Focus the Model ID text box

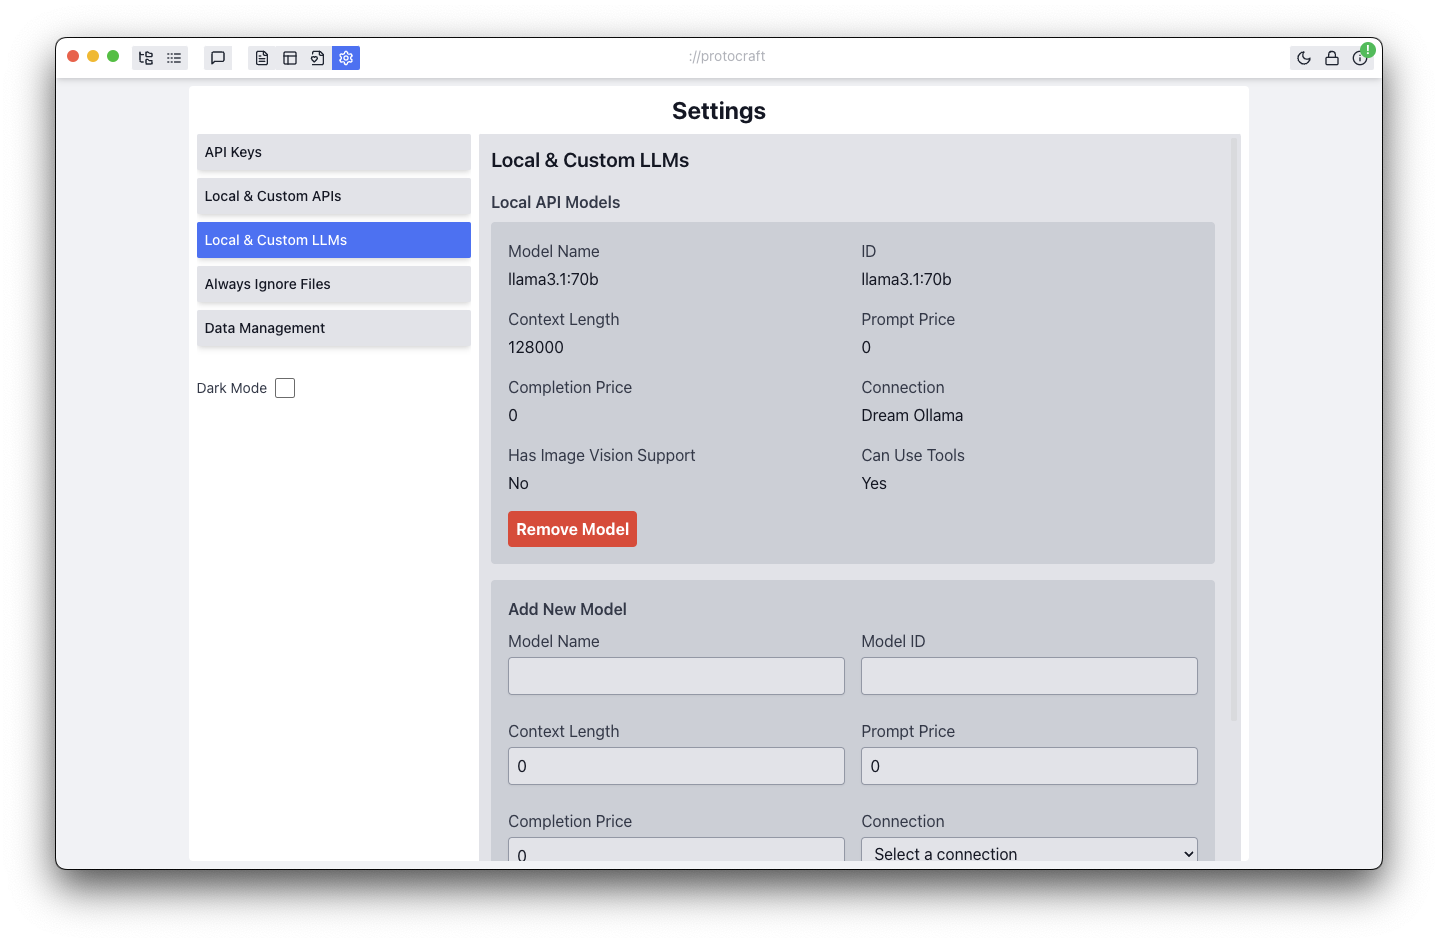coord(1029,676)
